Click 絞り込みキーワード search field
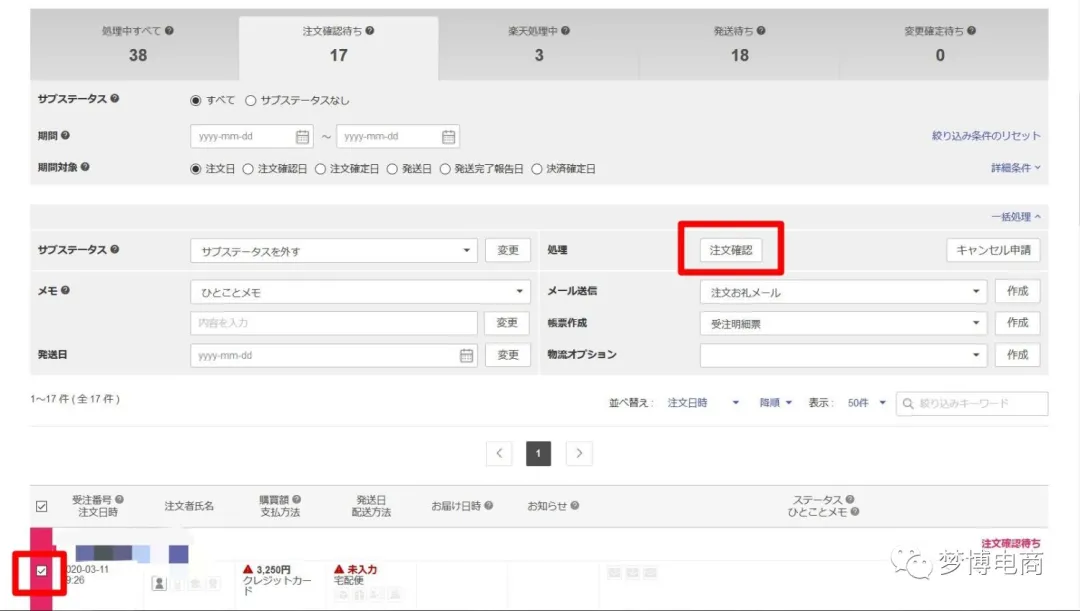 pos(972,404)
